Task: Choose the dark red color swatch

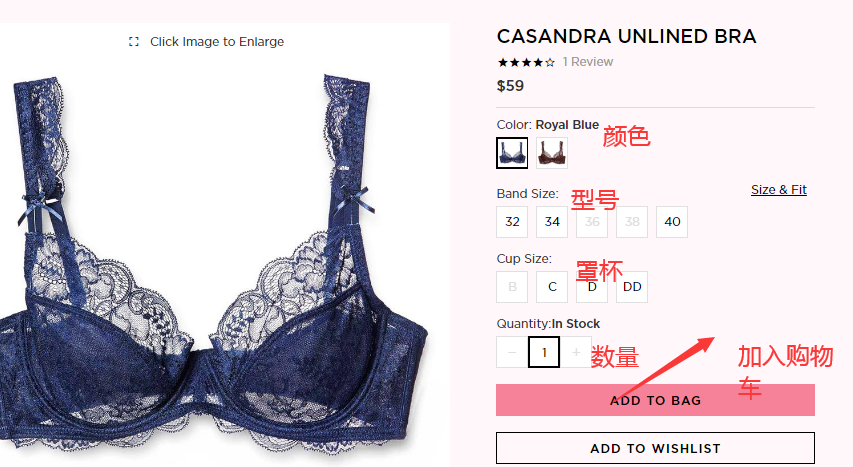Action: coord(552,153)
